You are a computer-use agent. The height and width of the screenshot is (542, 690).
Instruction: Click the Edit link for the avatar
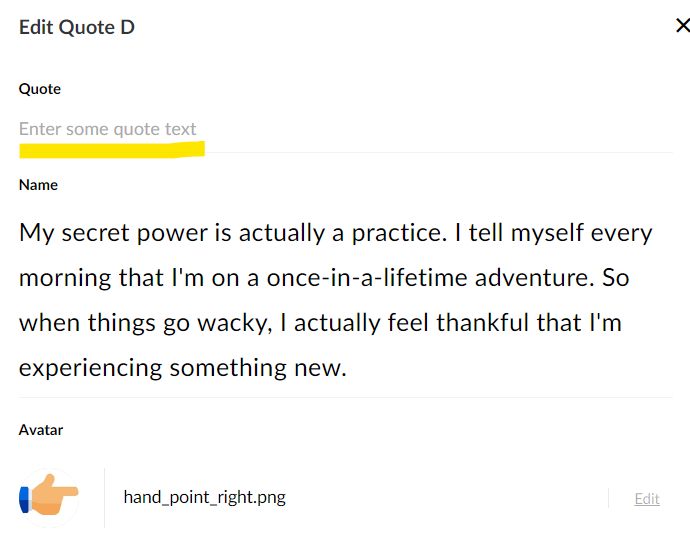(x=647, y=498)
